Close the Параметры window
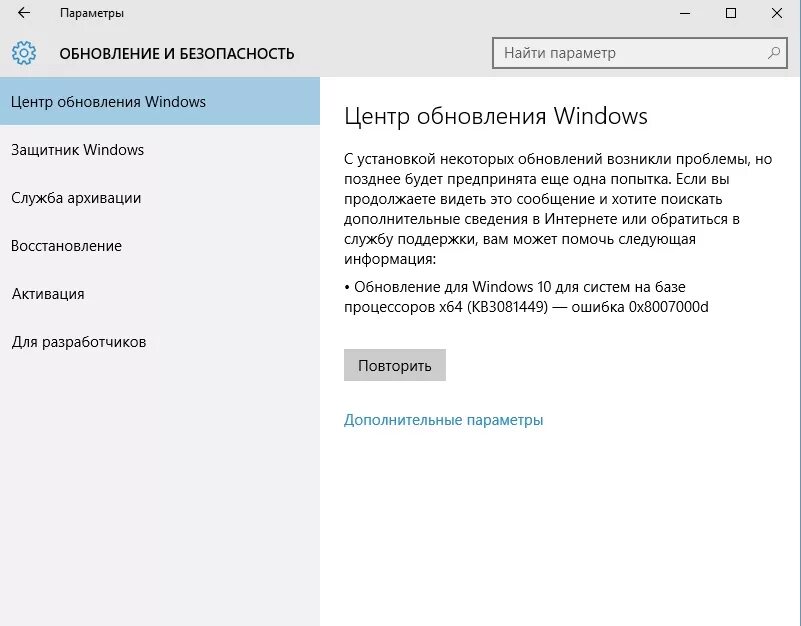The width and height of the screenshot is (801, 626). 777,13
